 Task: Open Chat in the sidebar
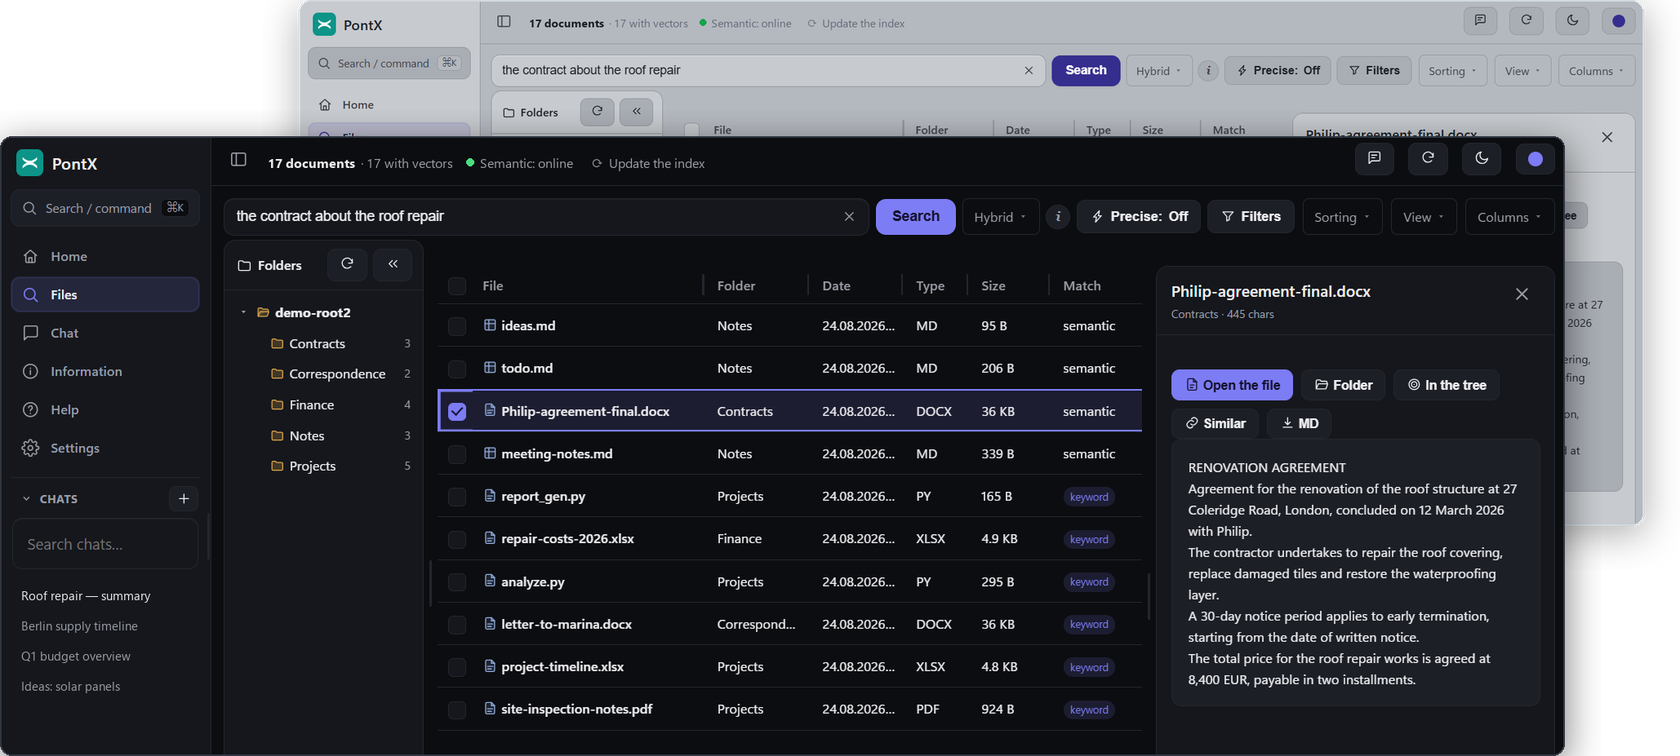coord(105,333)
